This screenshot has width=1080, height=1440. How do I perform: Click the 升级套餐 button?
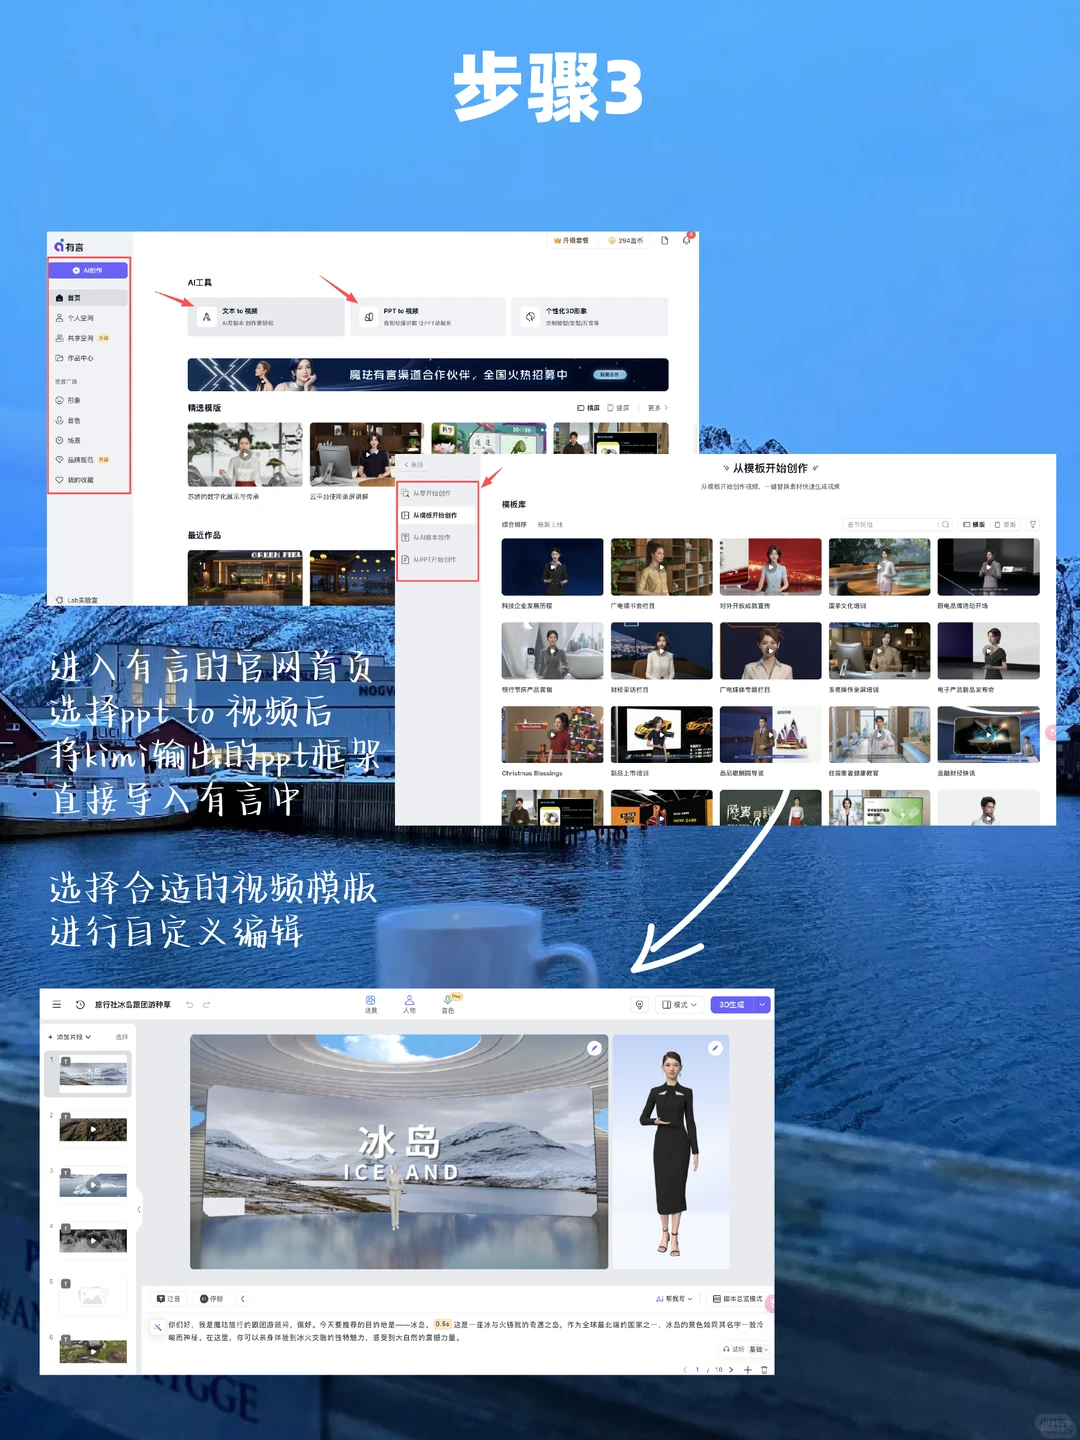(572, 241)
